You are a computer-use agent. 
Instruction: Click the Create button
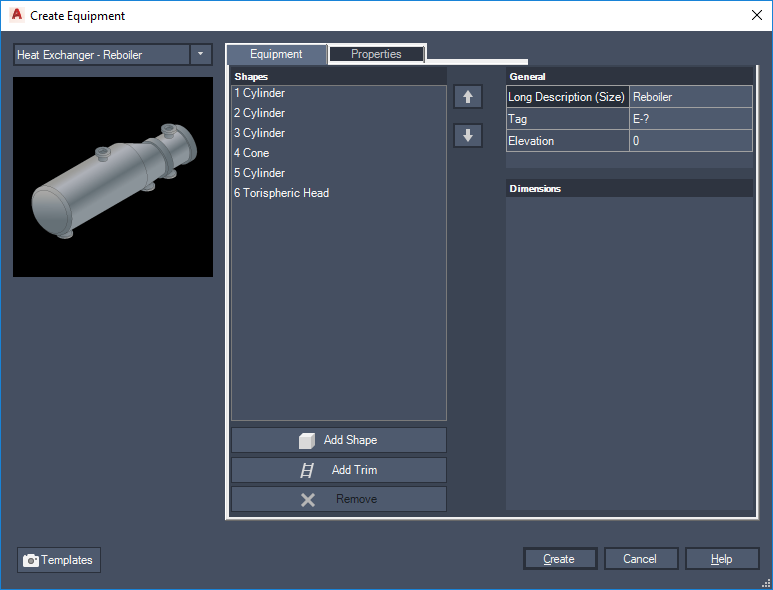click(x=560, y=559)
